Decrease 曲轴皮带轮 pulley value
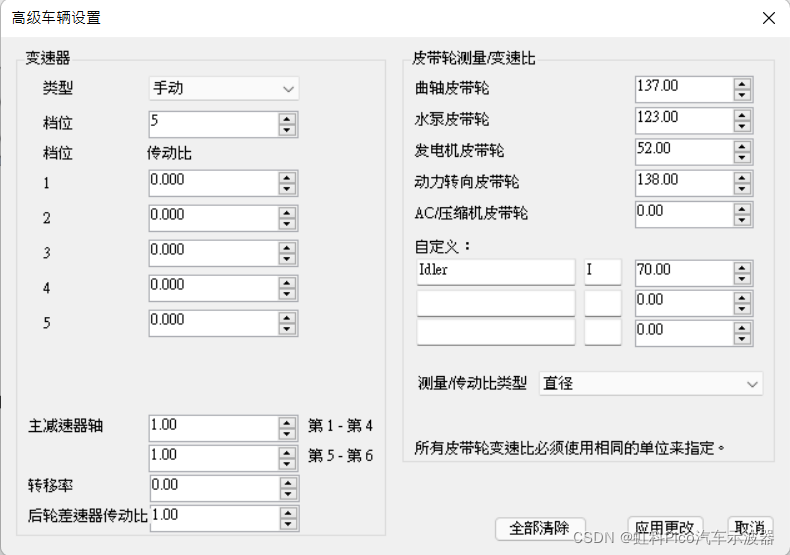 [x=742, y=95]
